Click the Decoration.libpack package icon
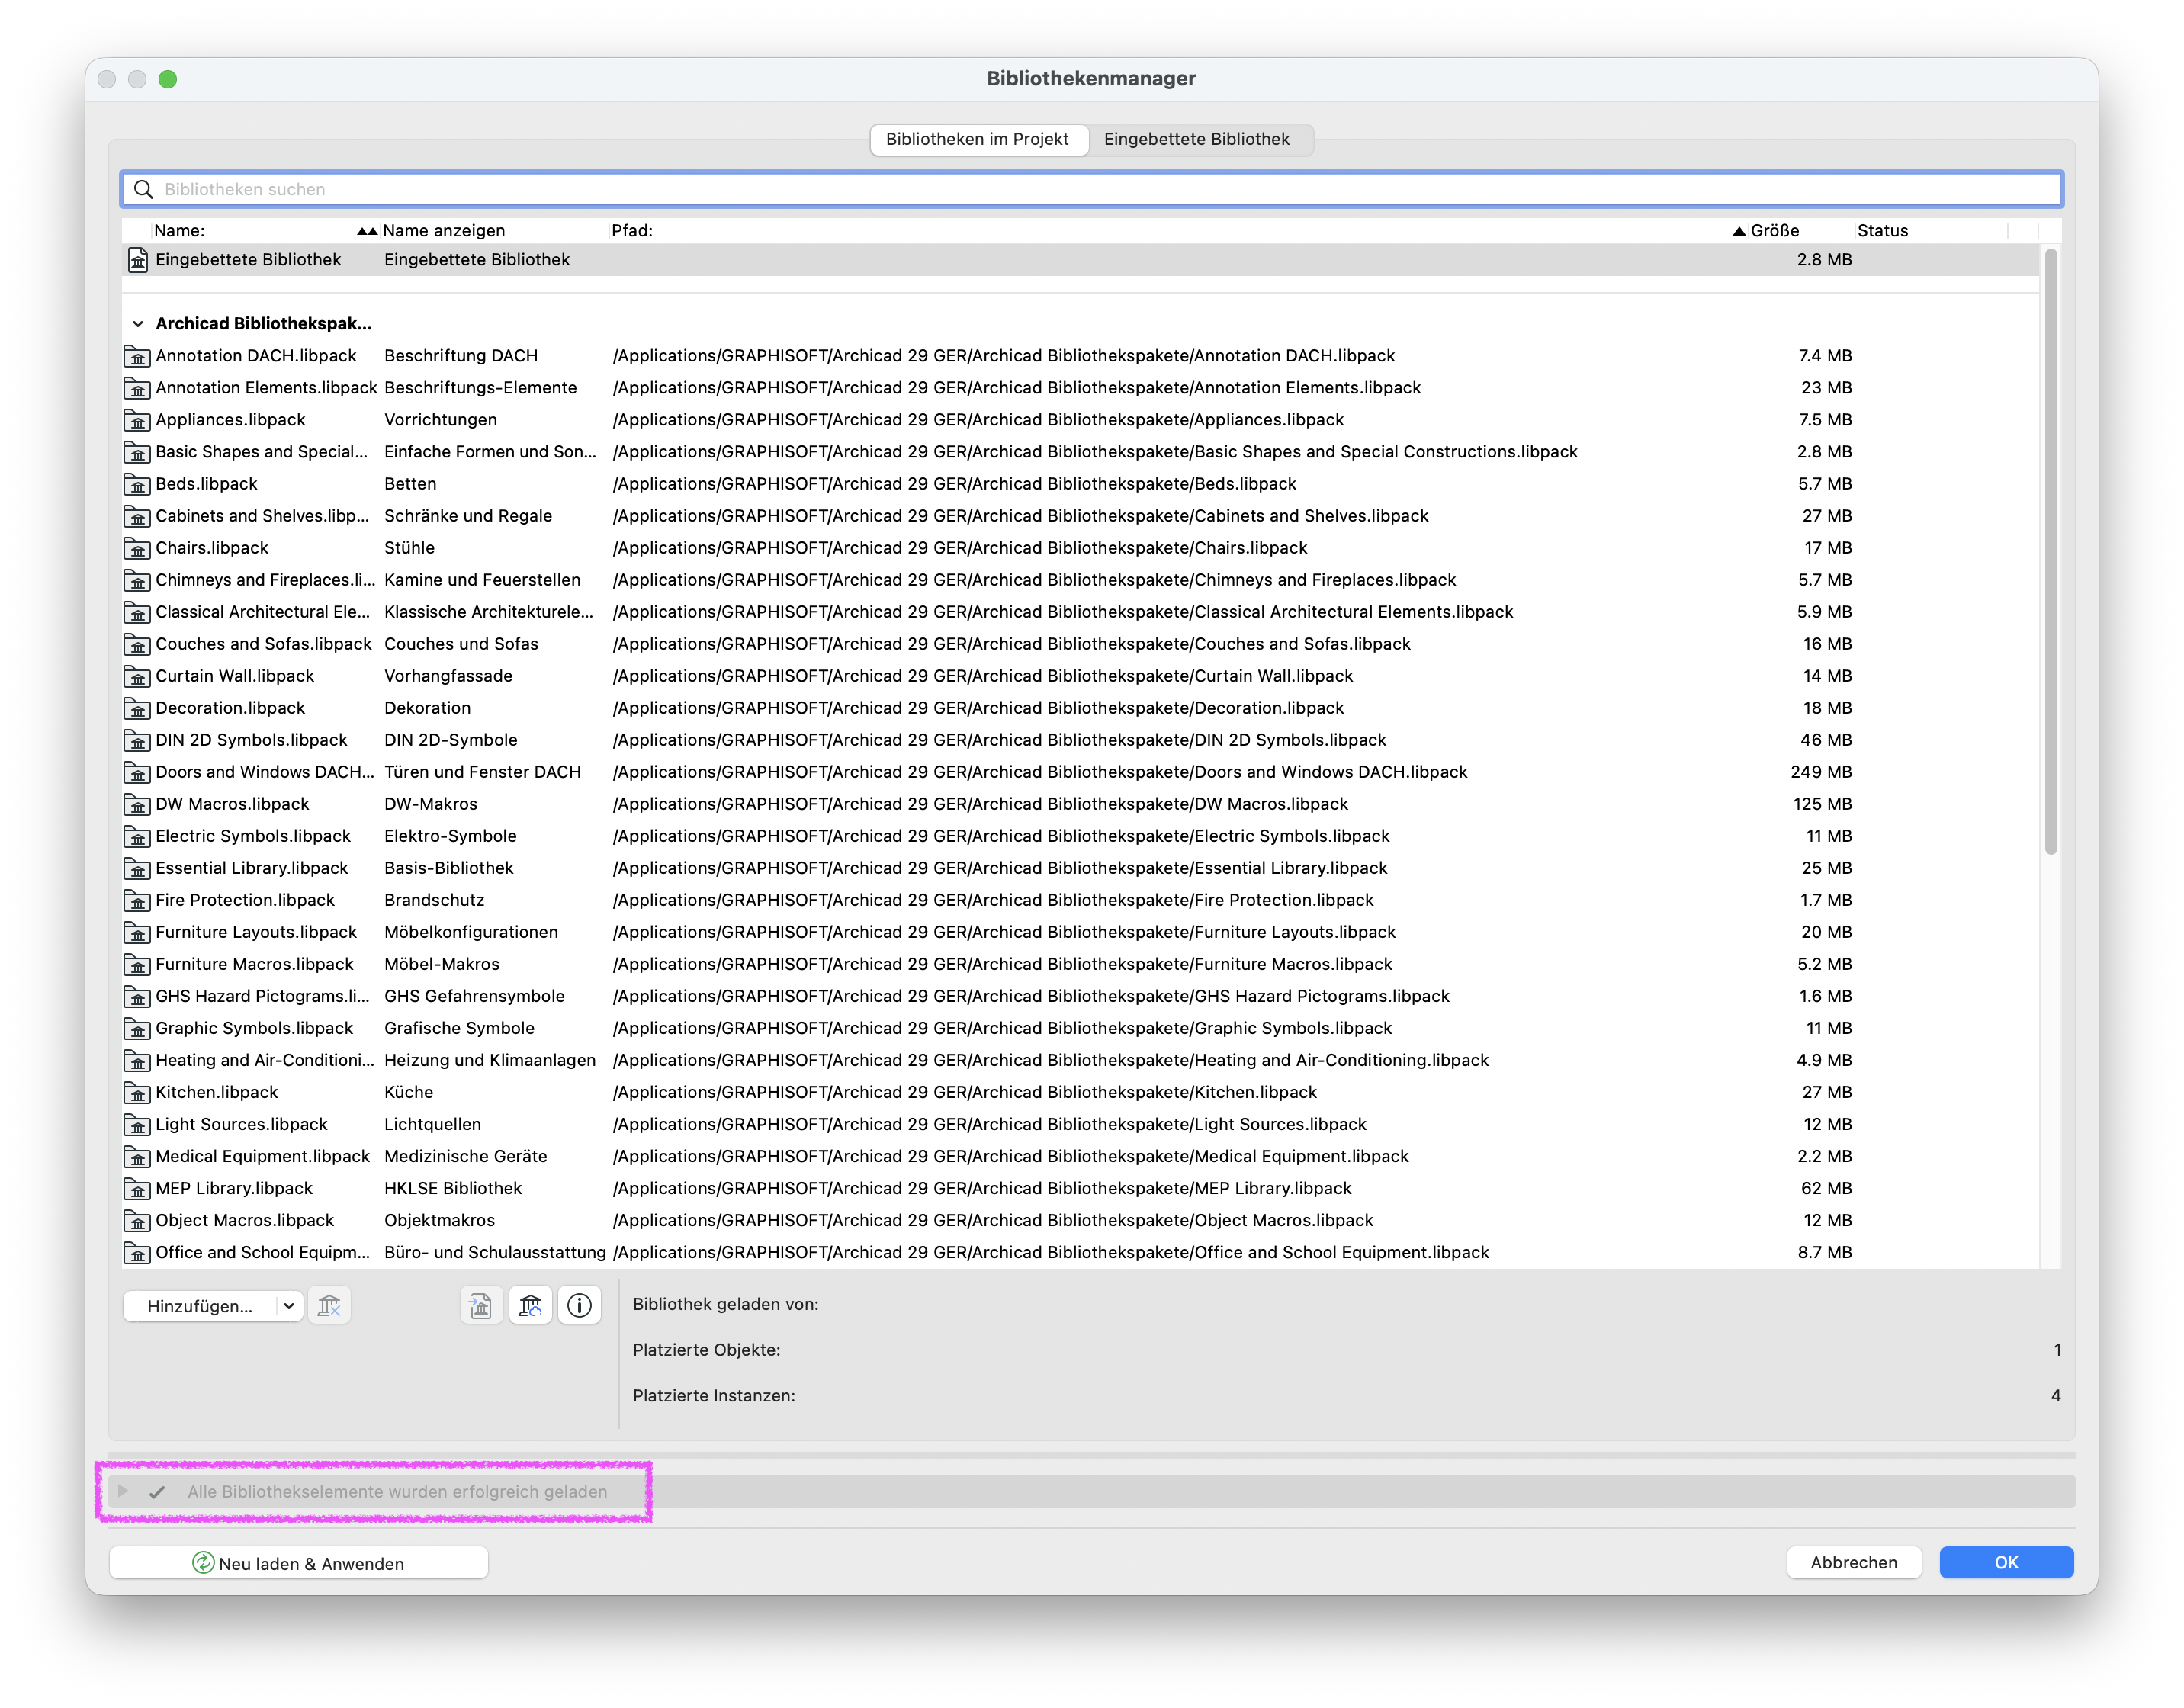Screen dimensions: 2184x1708 (137, 708)
